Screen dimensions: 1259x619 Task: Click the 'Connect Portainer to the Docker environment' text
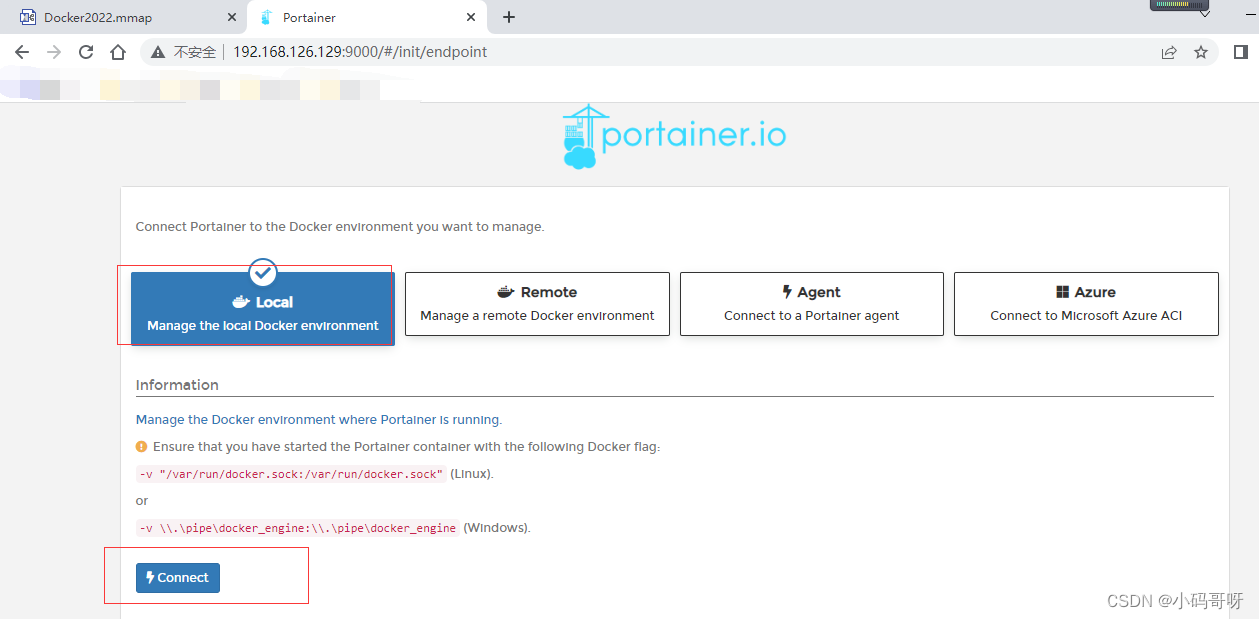(340, 227)
